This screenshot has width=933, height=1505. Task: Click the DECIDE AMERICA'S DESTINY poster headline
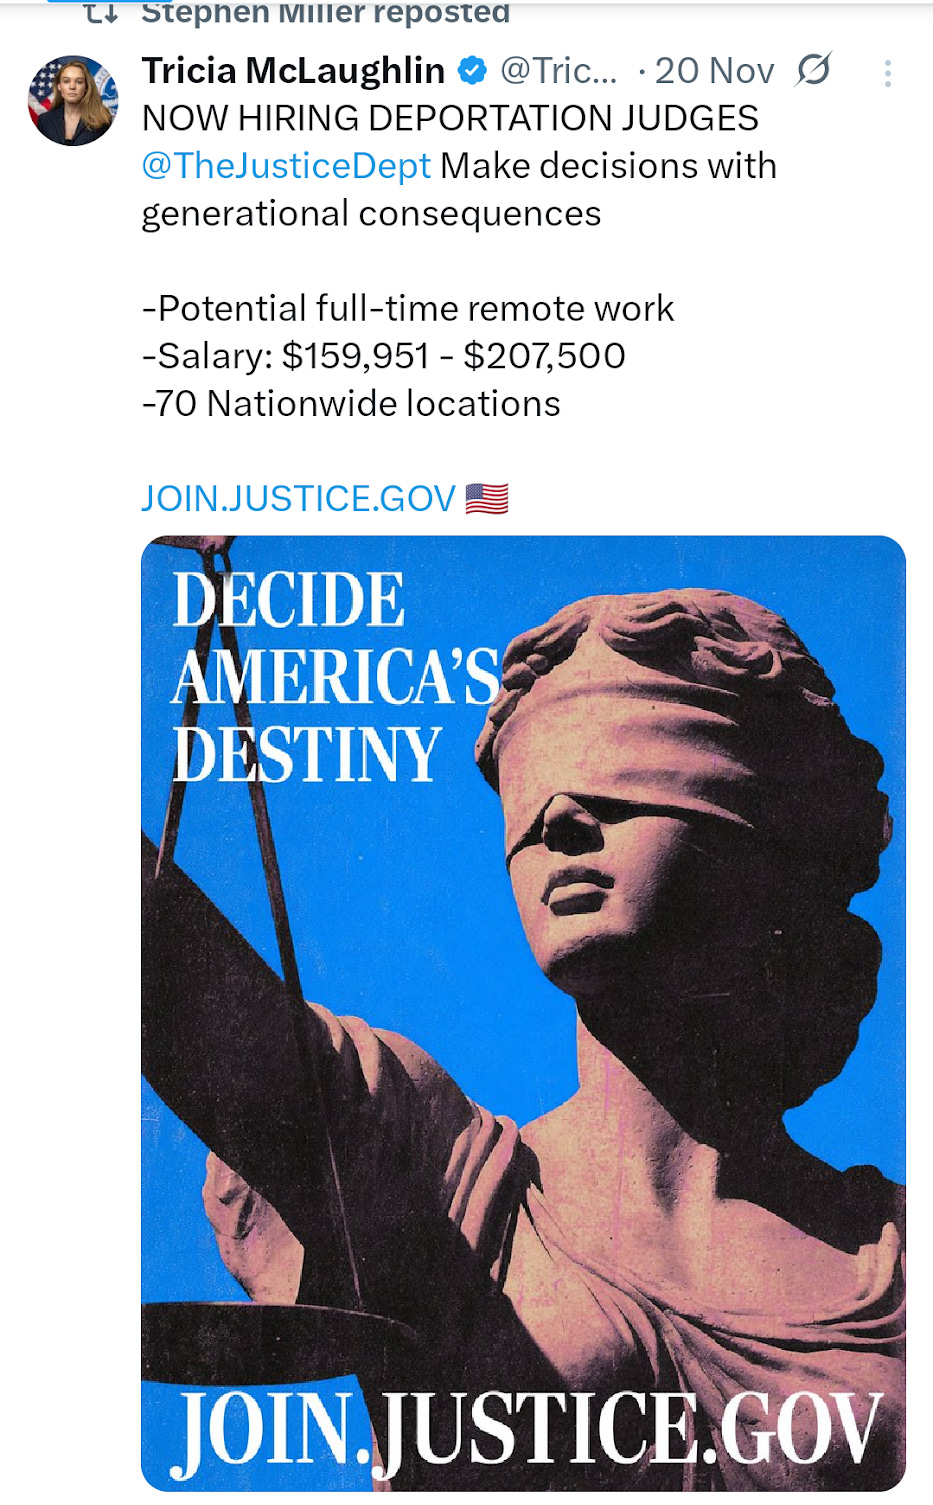[x=335, y=677]
